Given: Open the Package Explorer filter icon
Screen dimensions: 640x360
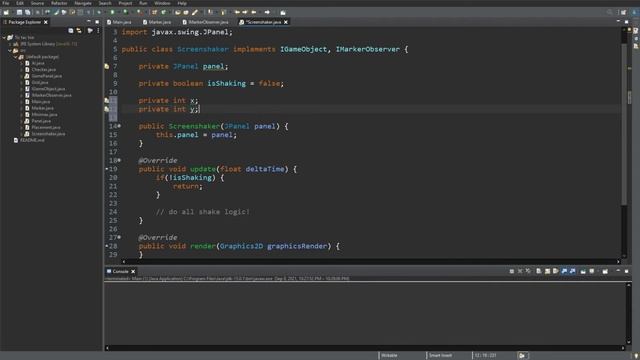Looking at the screenshot, I should (90, 31).
